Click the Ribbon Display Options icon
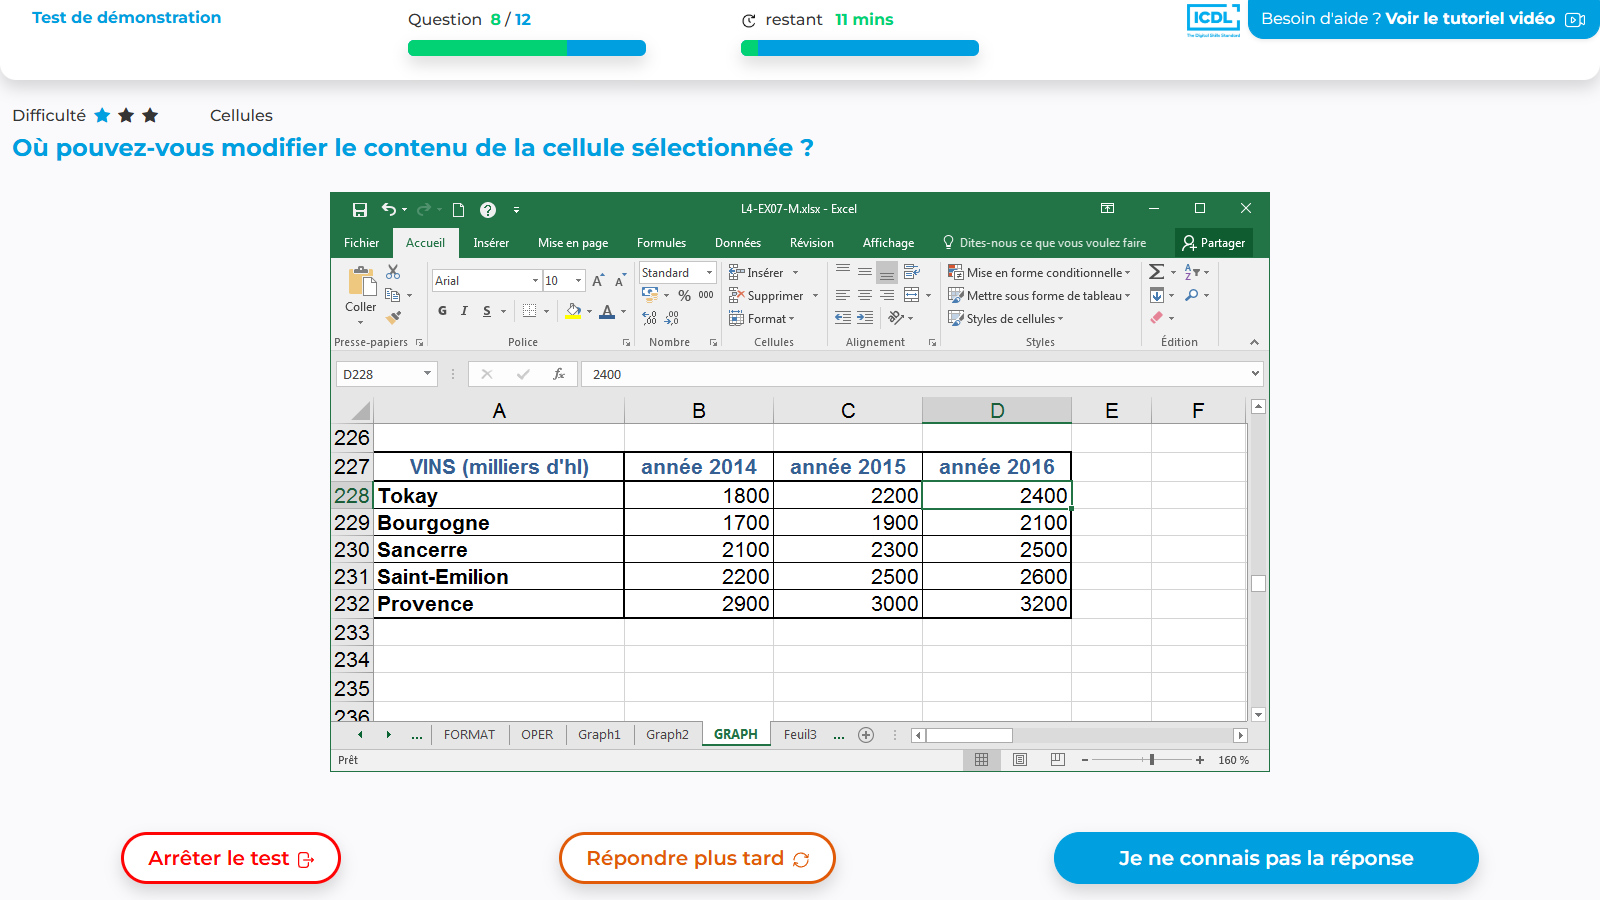 [x=1107, y=209]
